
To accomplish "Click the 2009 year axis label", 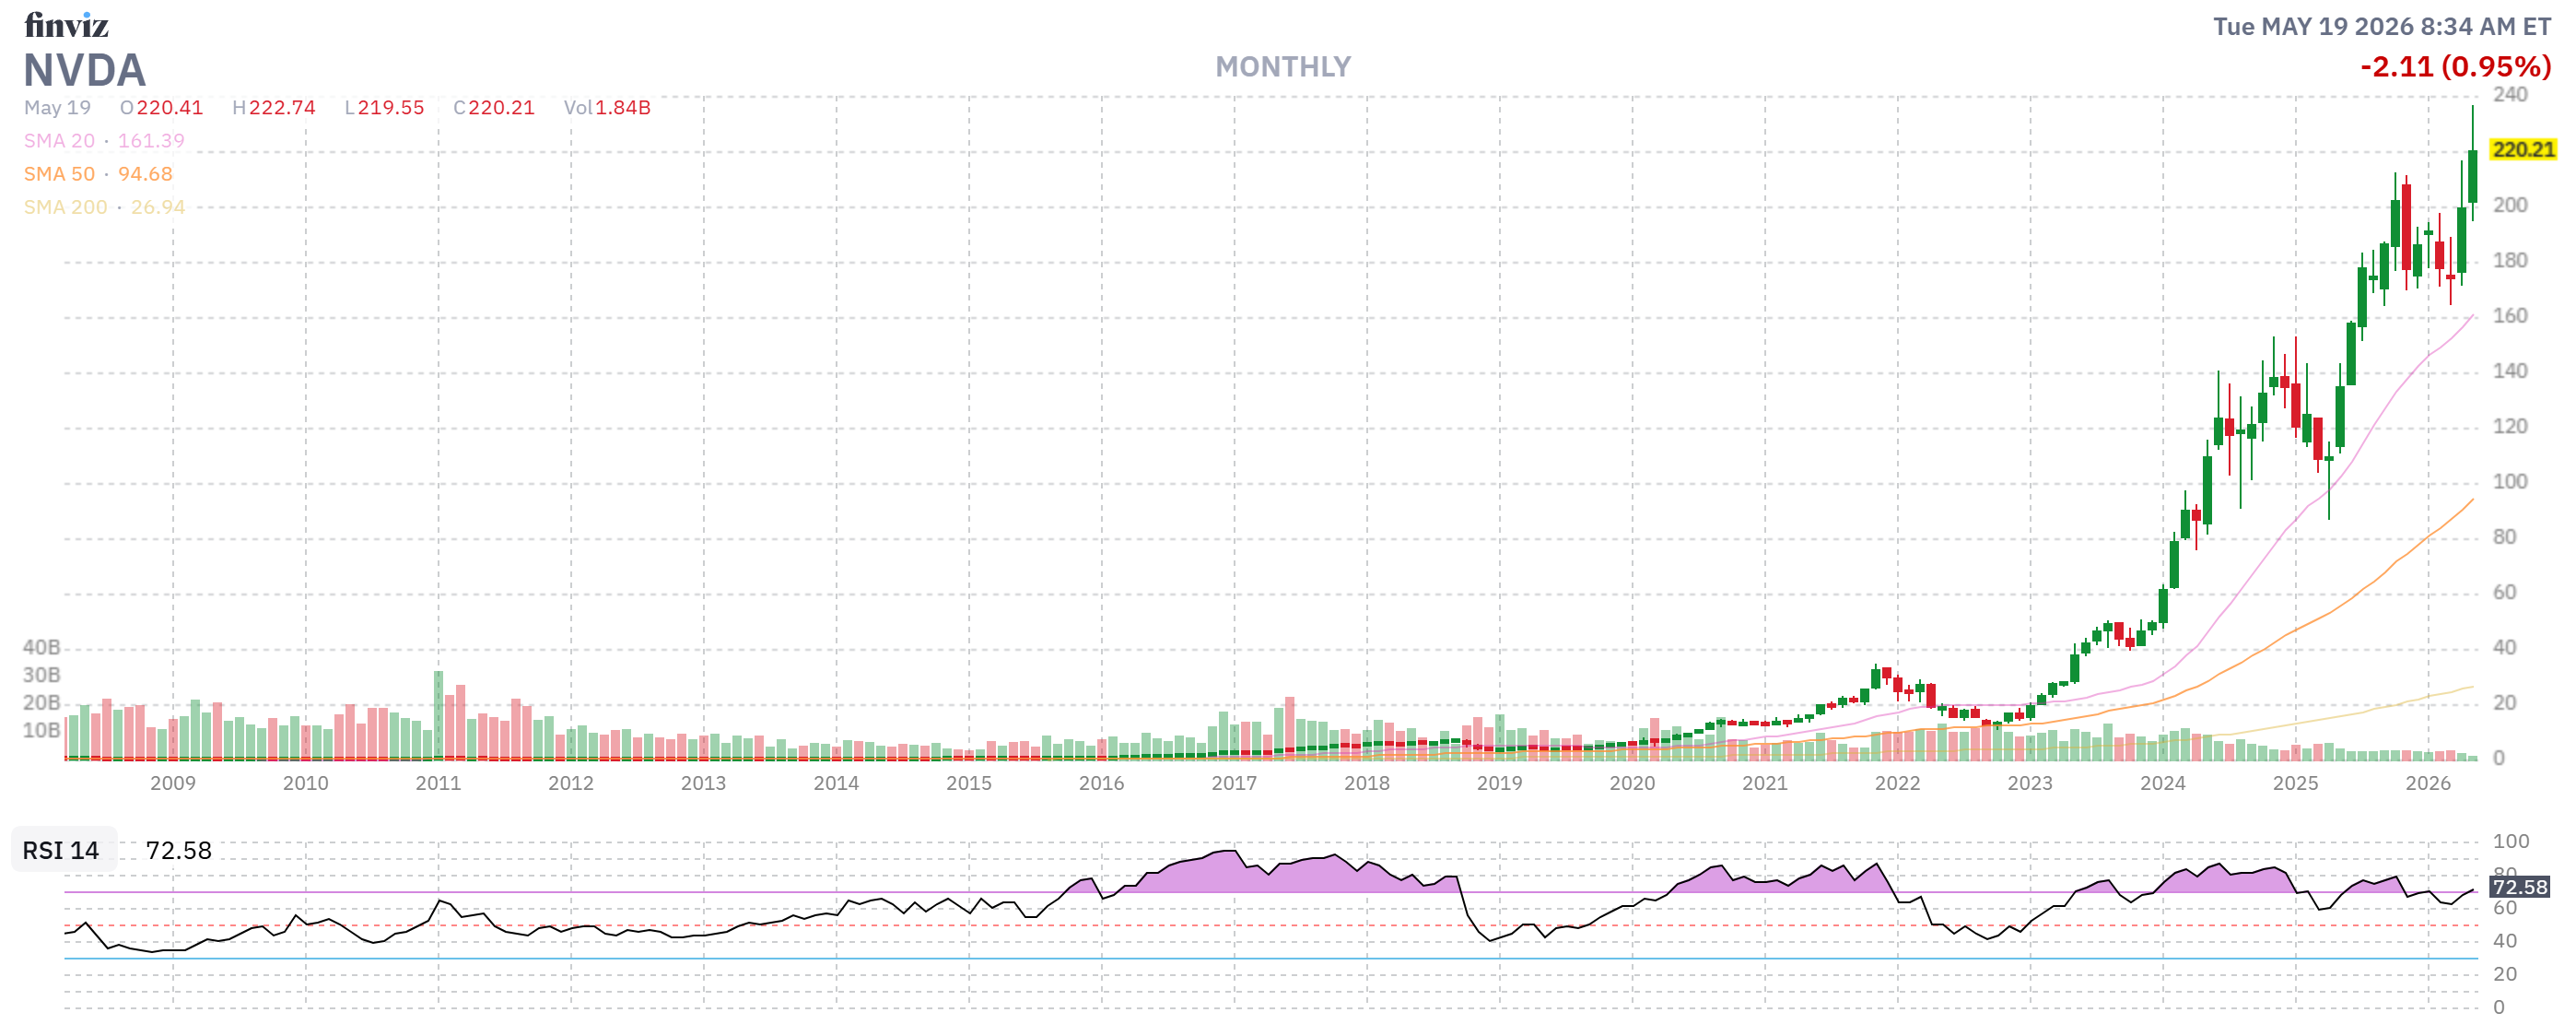I will pyautogui.click(x=173, y=783).
